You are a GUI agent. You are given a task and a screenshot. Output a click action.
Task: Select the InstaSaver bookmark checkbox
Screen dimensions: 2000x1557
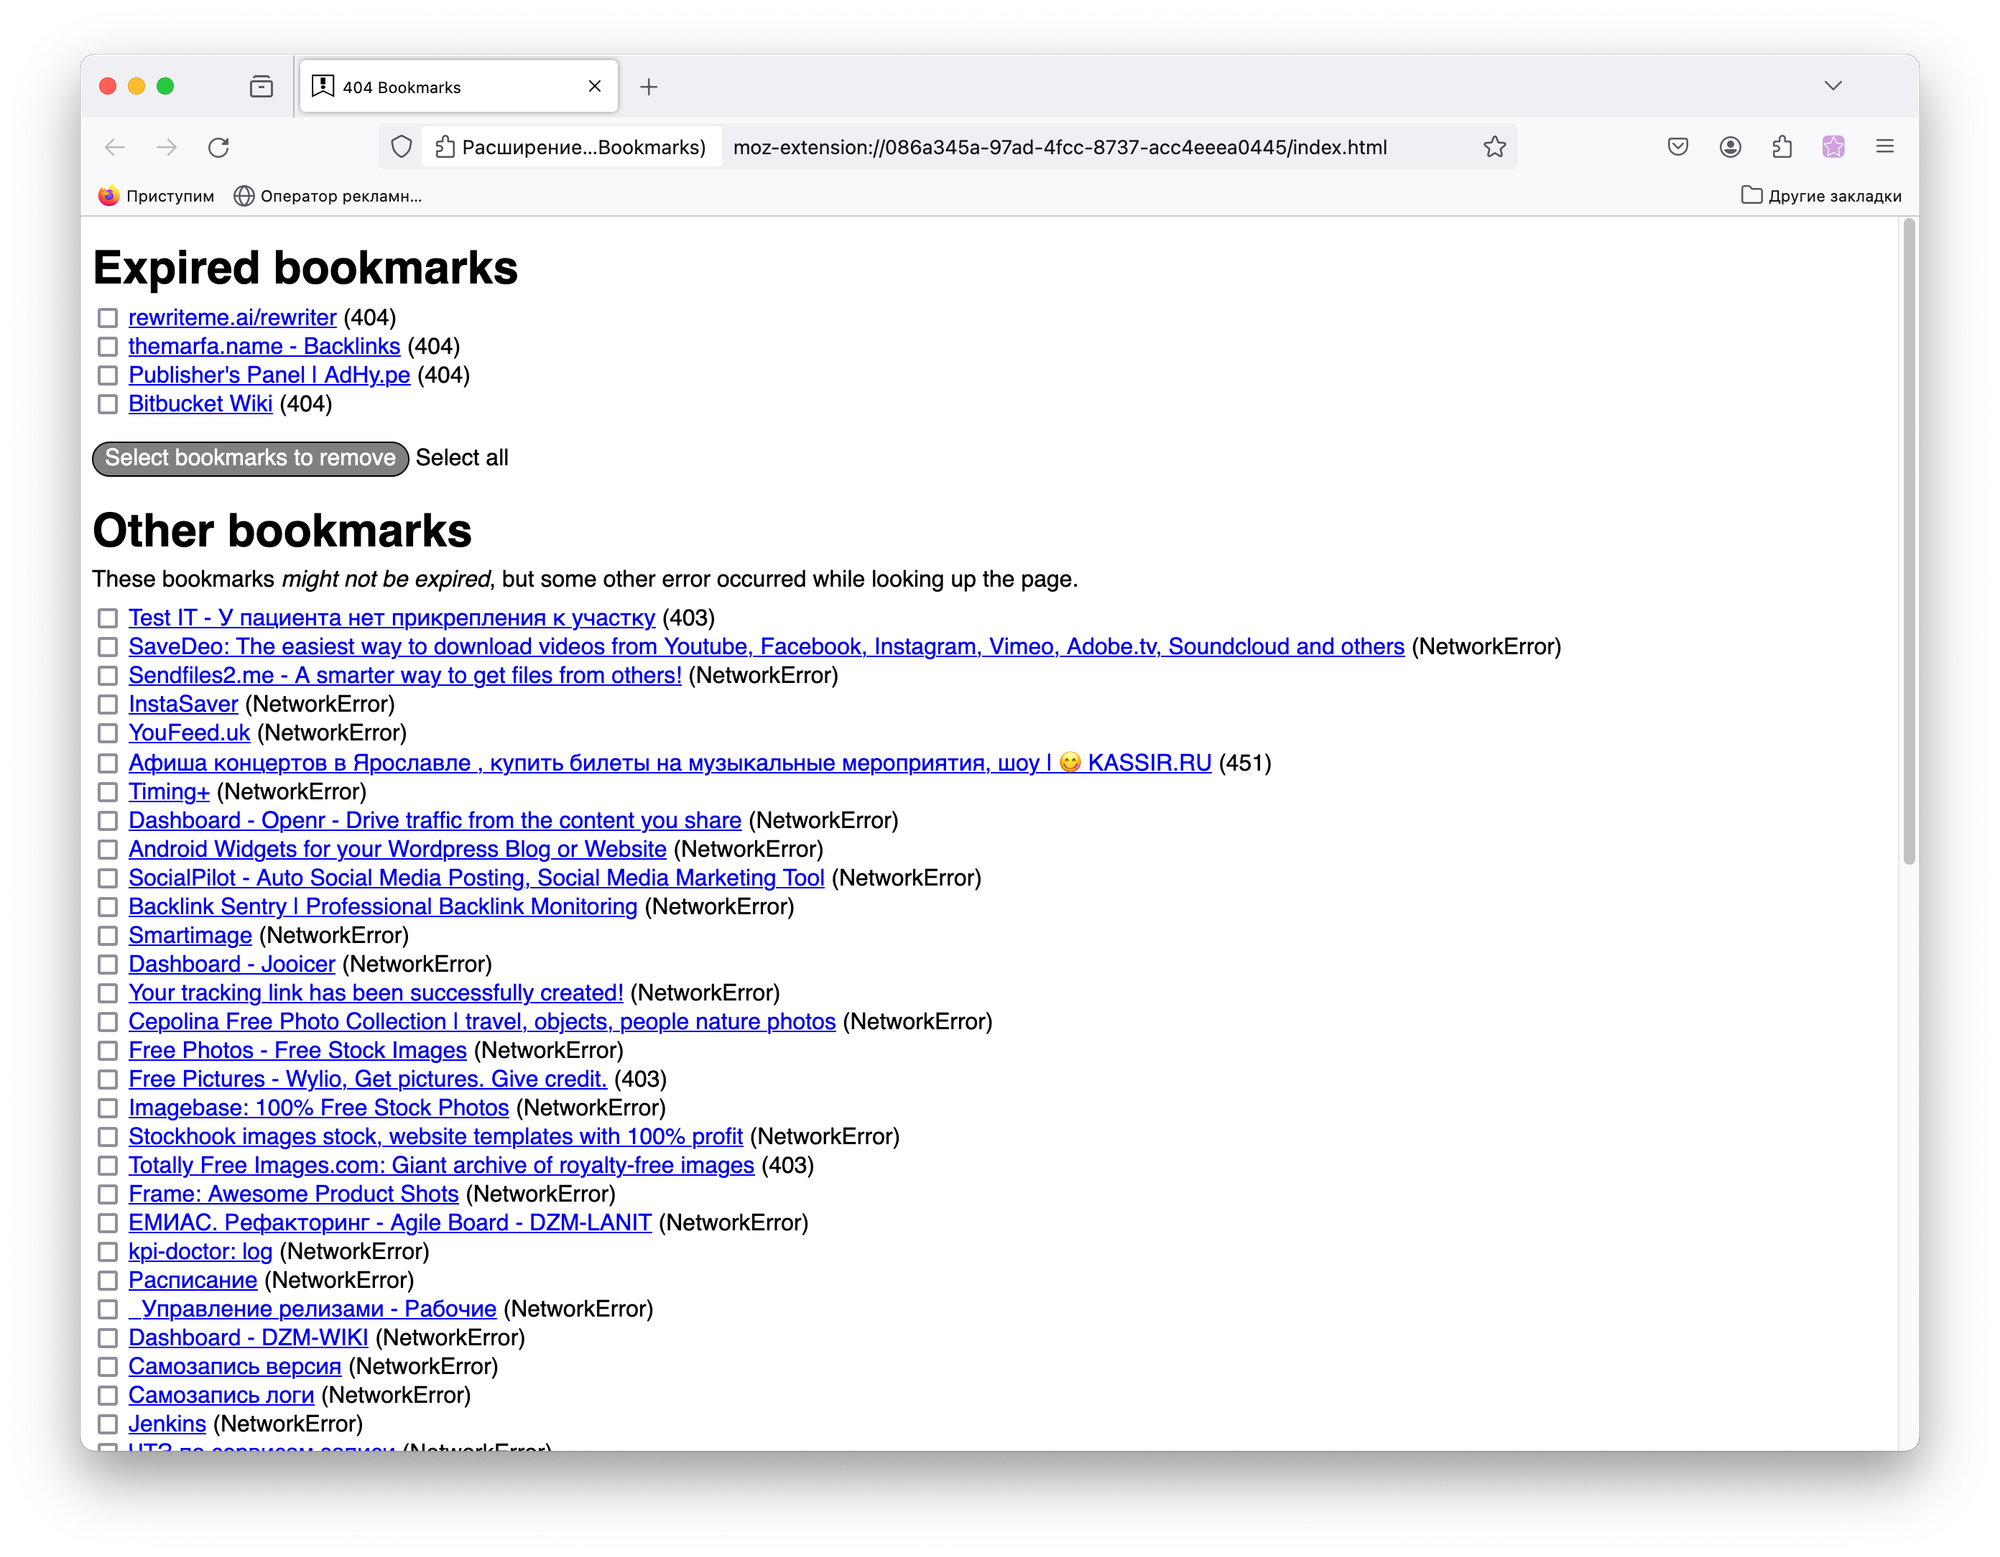tap(108, 705)
